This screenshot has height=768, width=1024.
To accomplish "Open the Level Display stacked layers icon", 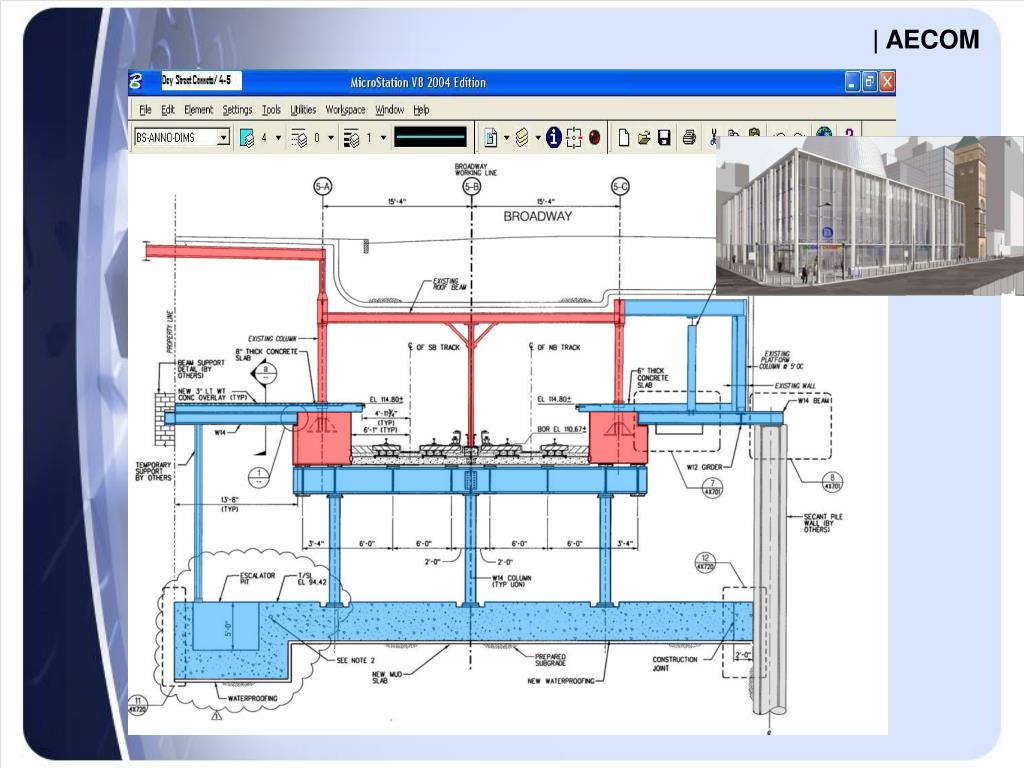I will (x=522, y=138).
